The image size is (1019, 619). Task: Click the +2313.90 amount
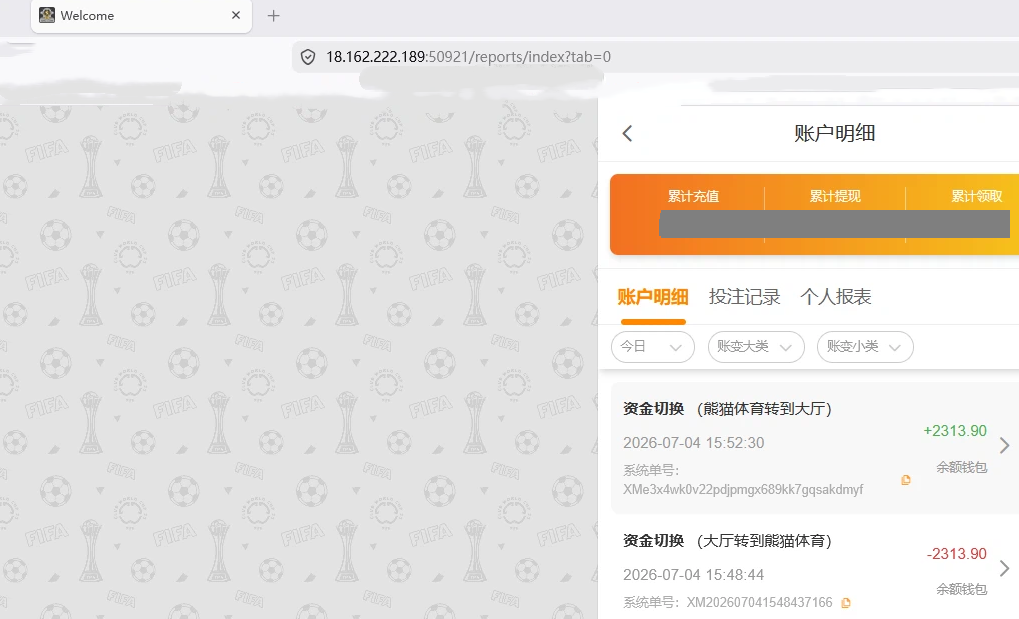[x=955, y=431]
